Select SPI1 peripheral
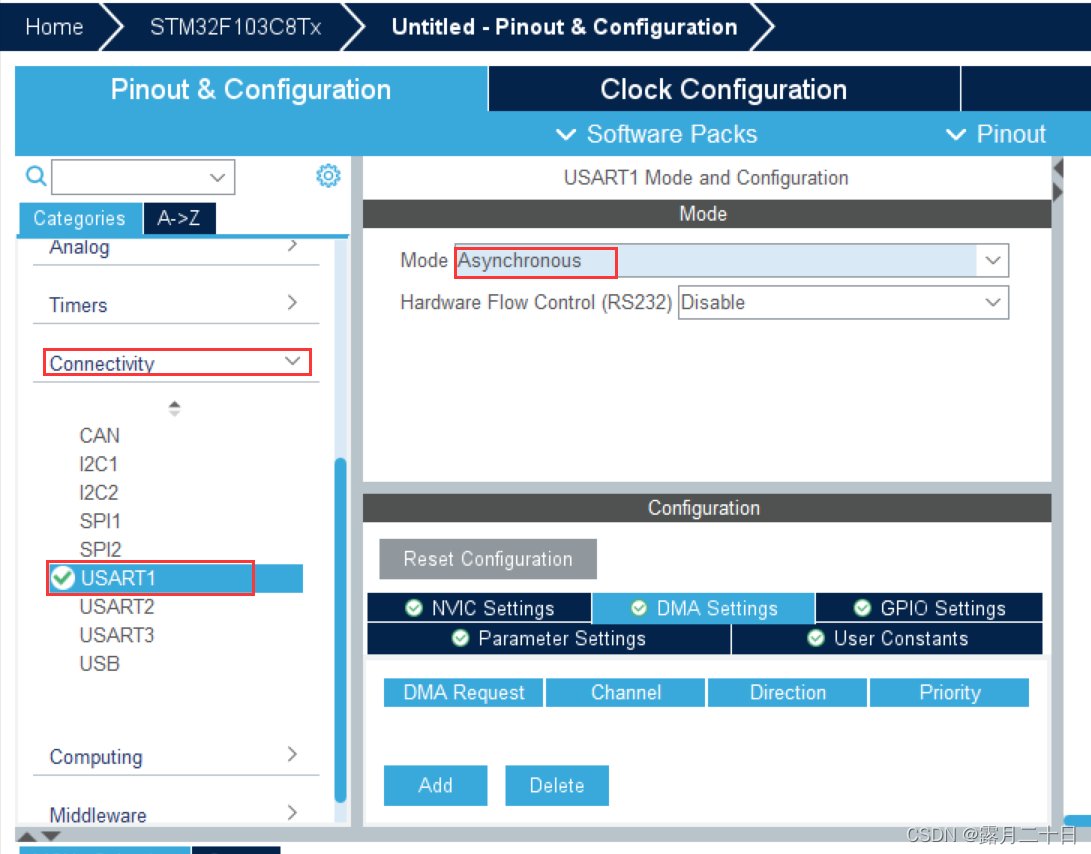1091x854 pixels. (x=100, y=521)
